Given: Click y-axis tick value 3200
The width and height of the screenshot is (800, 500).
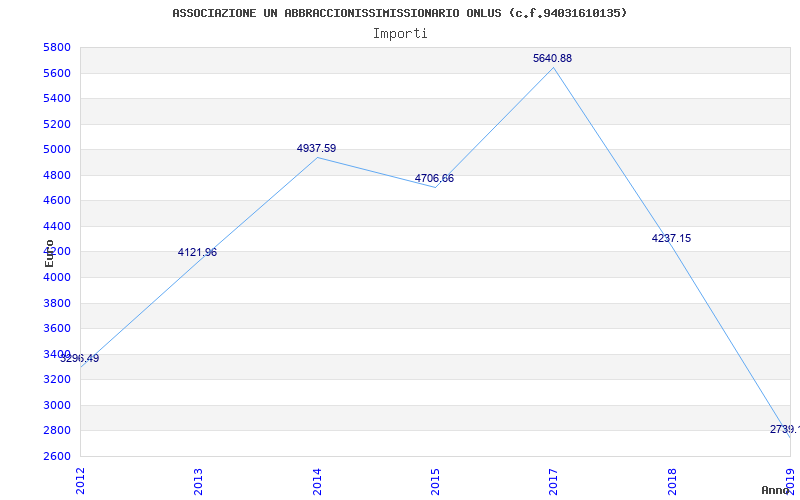Looking at the screenshot, I should pyautogui.click(x=57, y=379).
